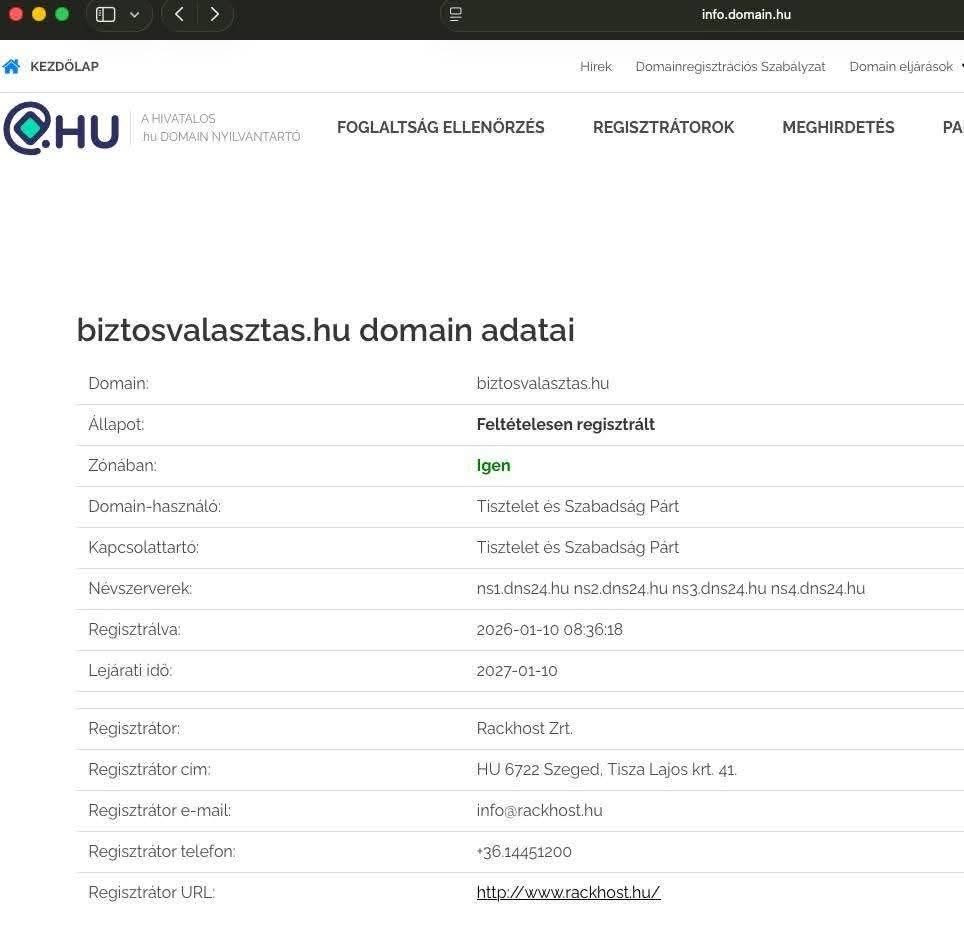Click the Safari sidebar toggle icon
The width and height of the screenshot is (964, 940).
click(106, 14)
